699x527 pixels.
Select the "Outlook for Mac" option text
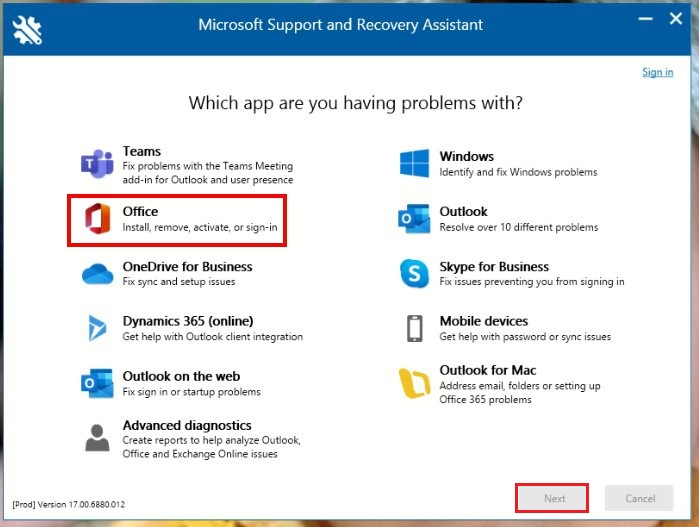coord(487,370)
